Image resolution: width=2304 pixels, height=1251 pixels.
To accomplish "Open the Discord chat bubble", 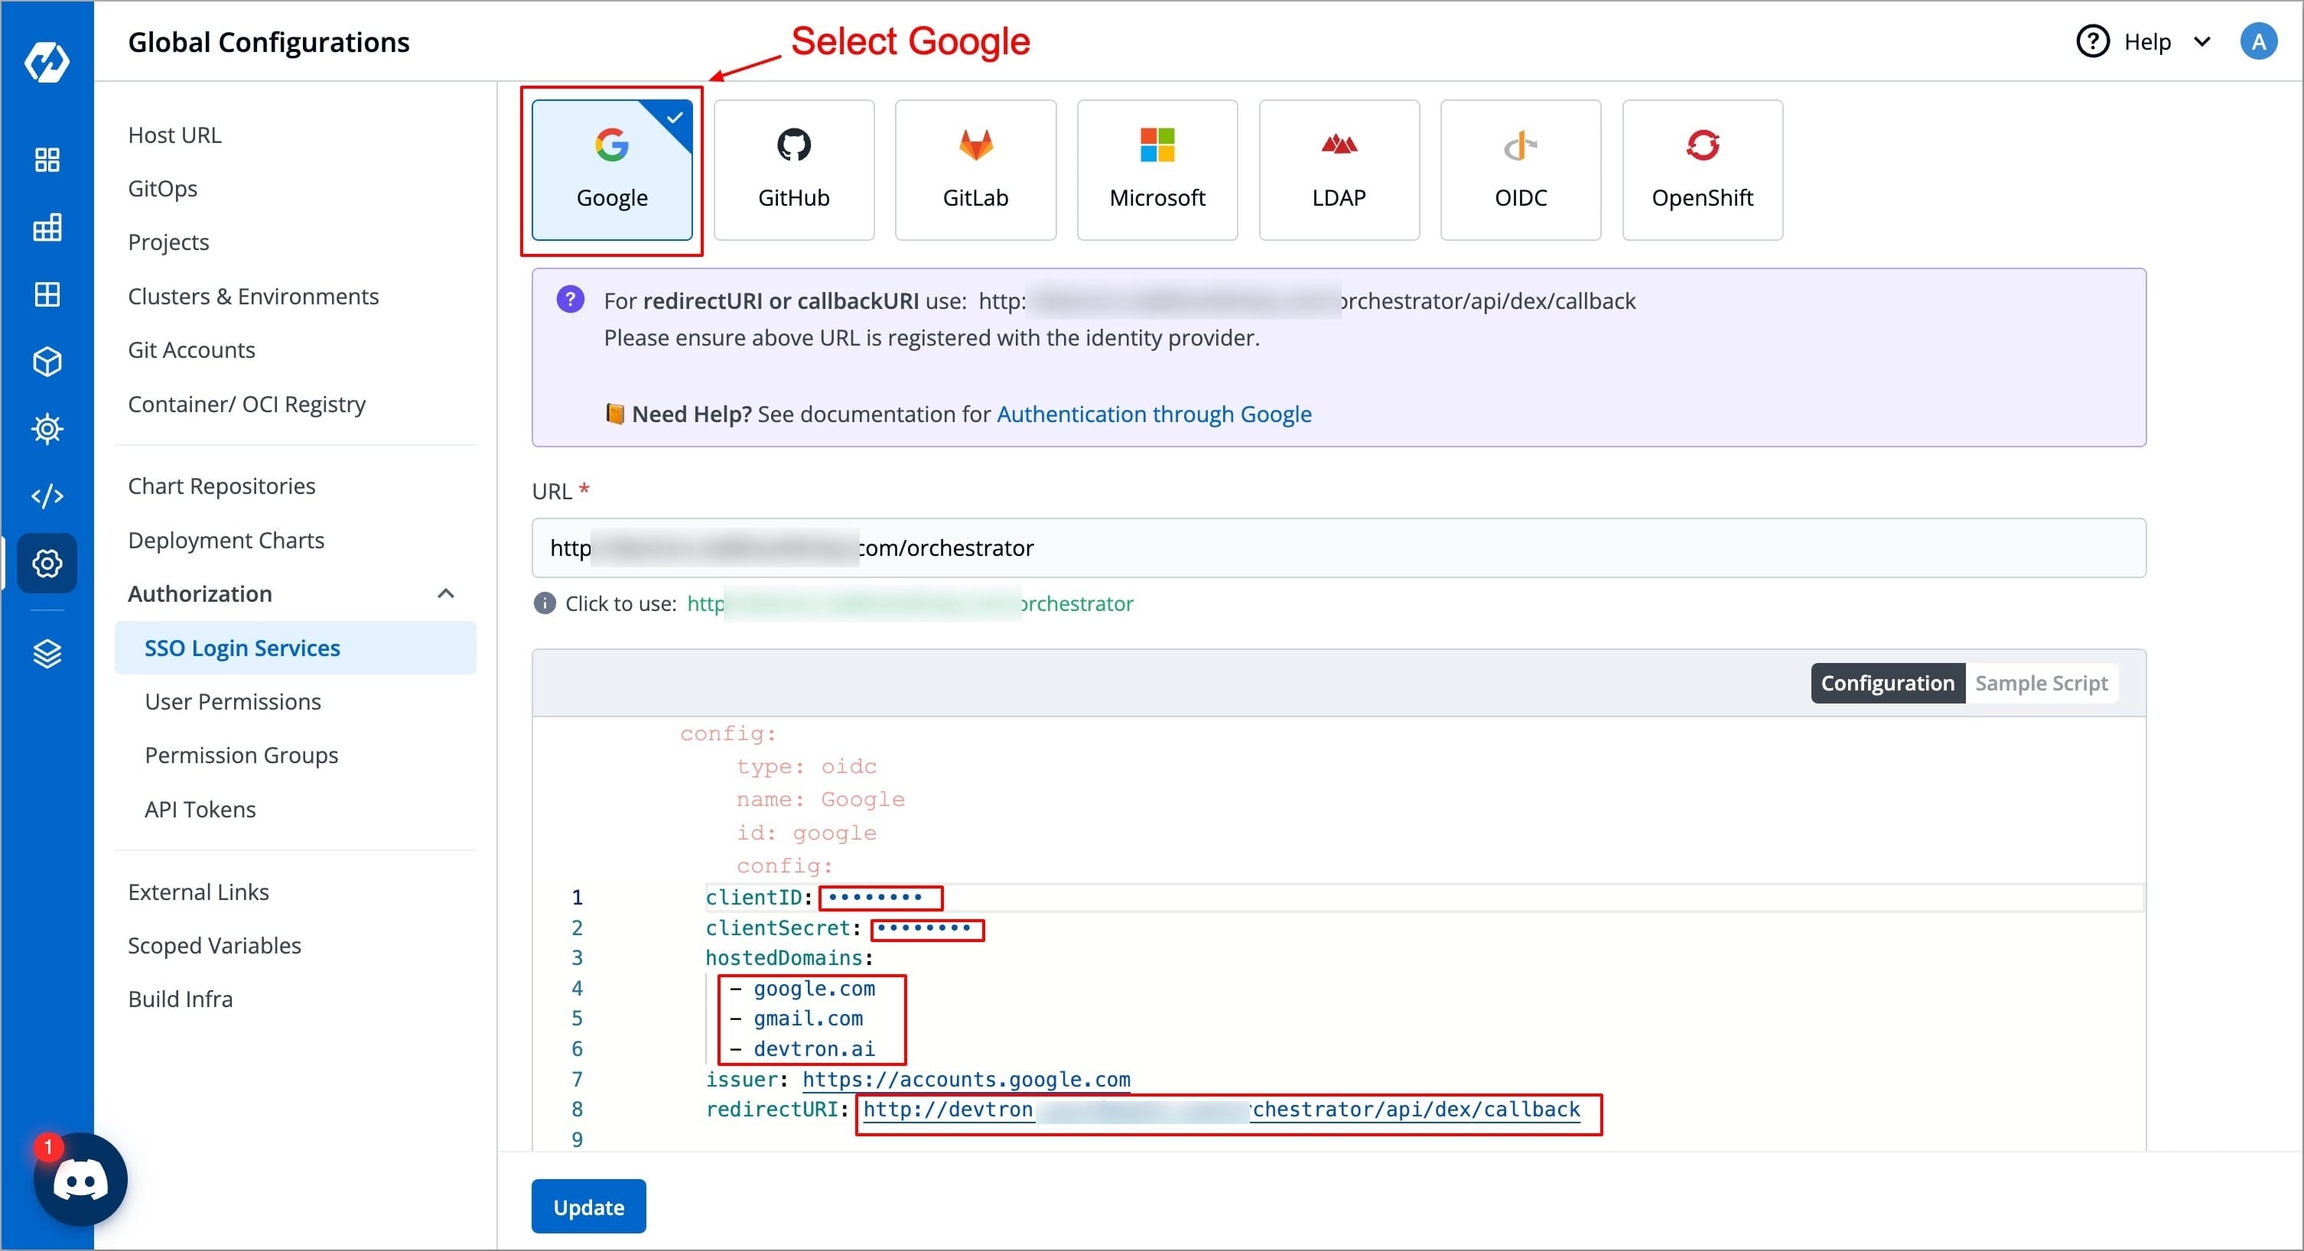I will 80,1180.
